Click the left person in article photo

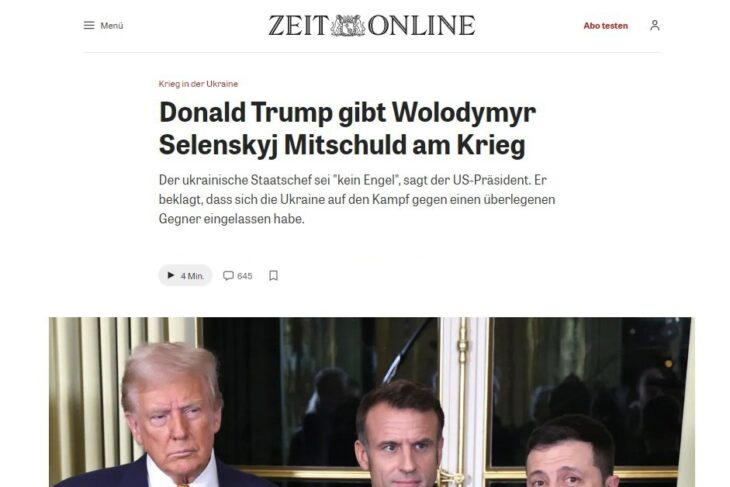click(x=171, y=416)
